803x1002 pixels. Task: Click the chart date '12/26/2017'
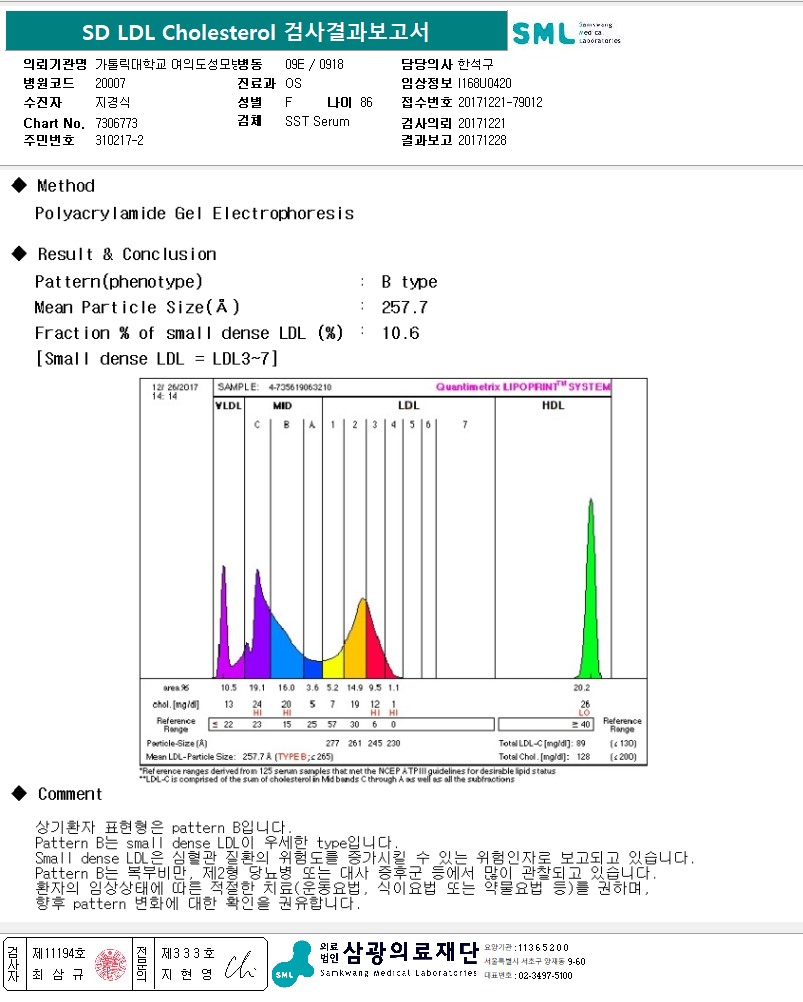(x=175, y=387)
